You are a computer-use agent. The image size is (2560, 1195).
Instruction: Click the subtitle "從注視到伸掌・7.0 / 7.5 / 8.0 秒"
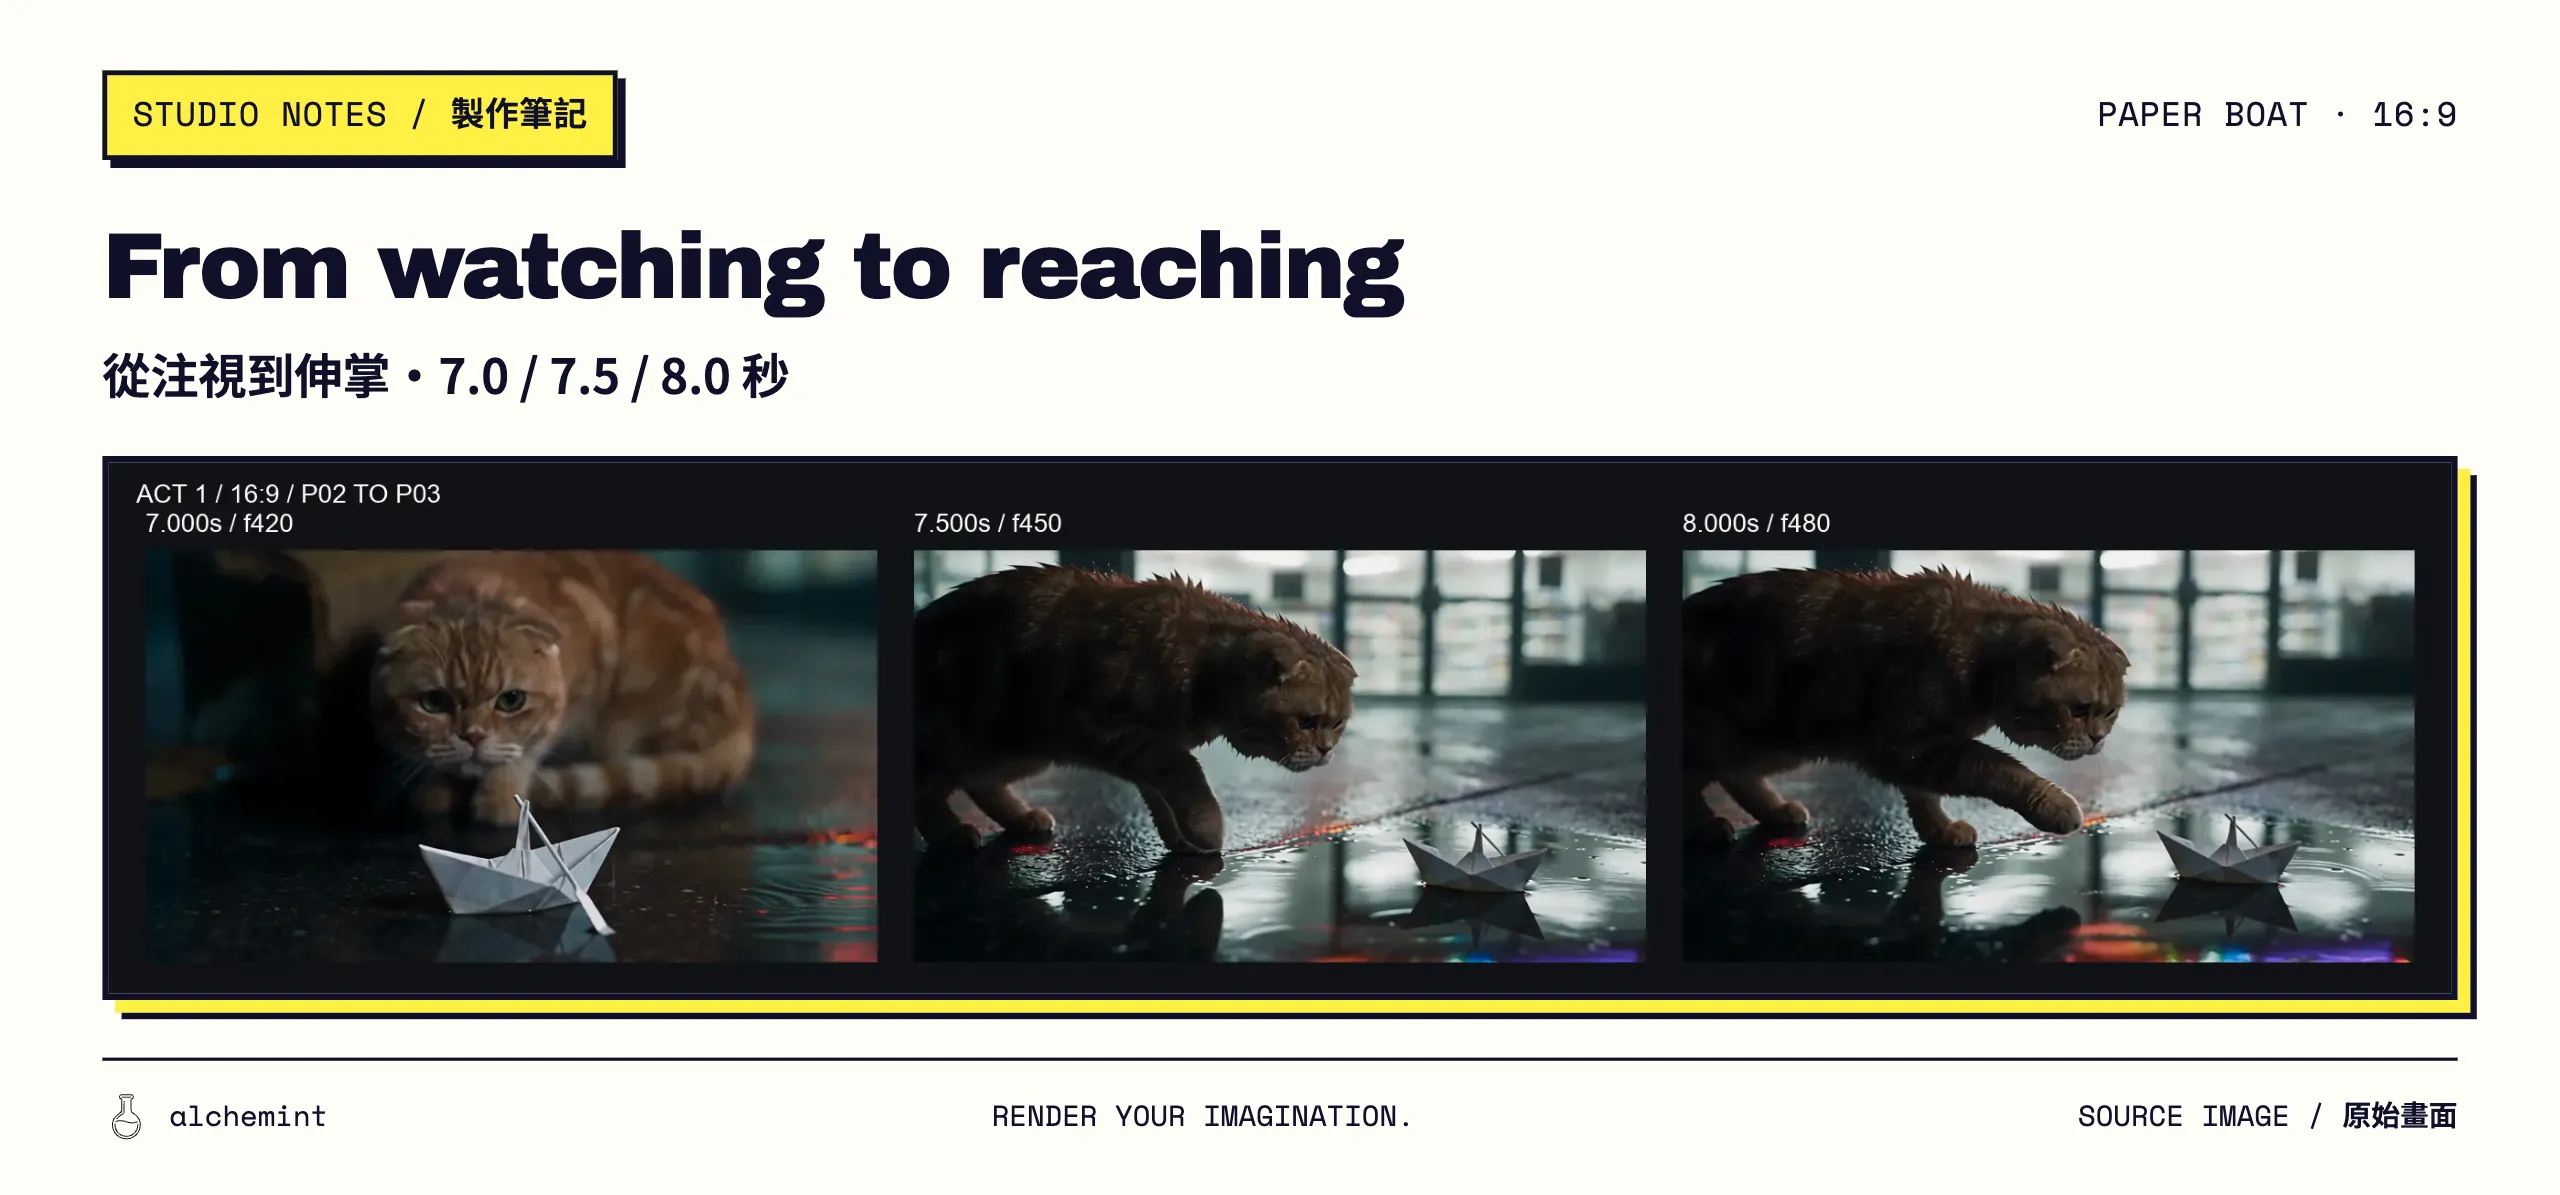446,377
